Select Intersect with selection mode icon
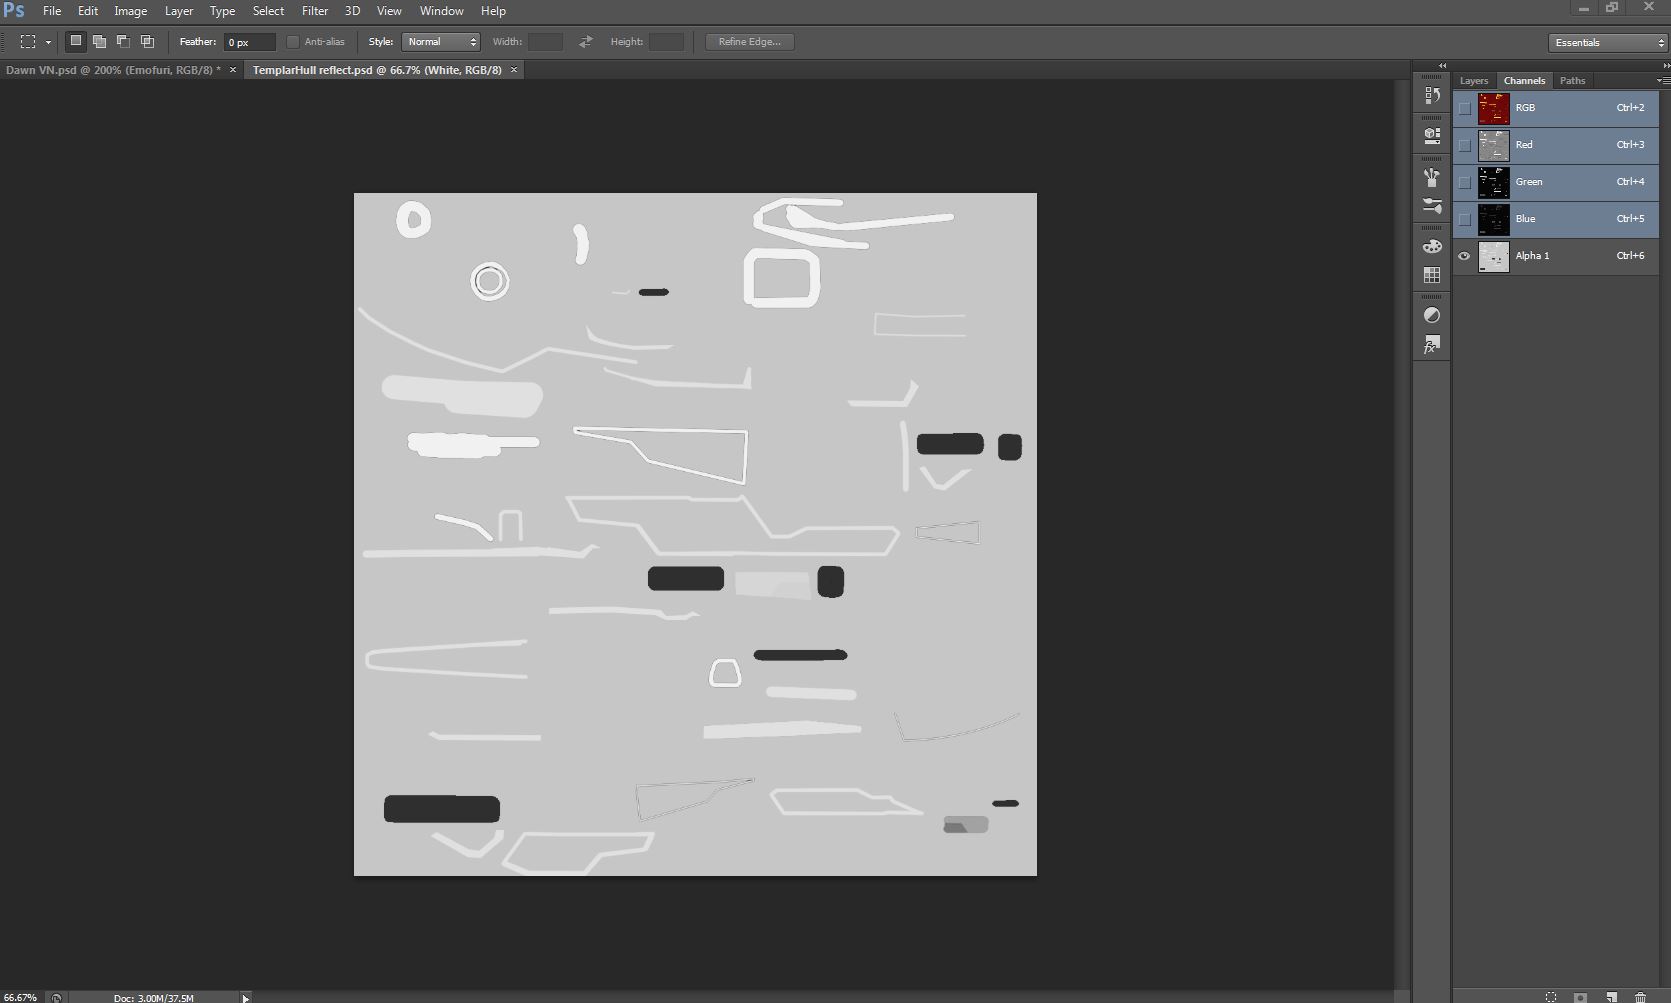The height and width of the screenshot is (1003, 1671). point(147,41)
